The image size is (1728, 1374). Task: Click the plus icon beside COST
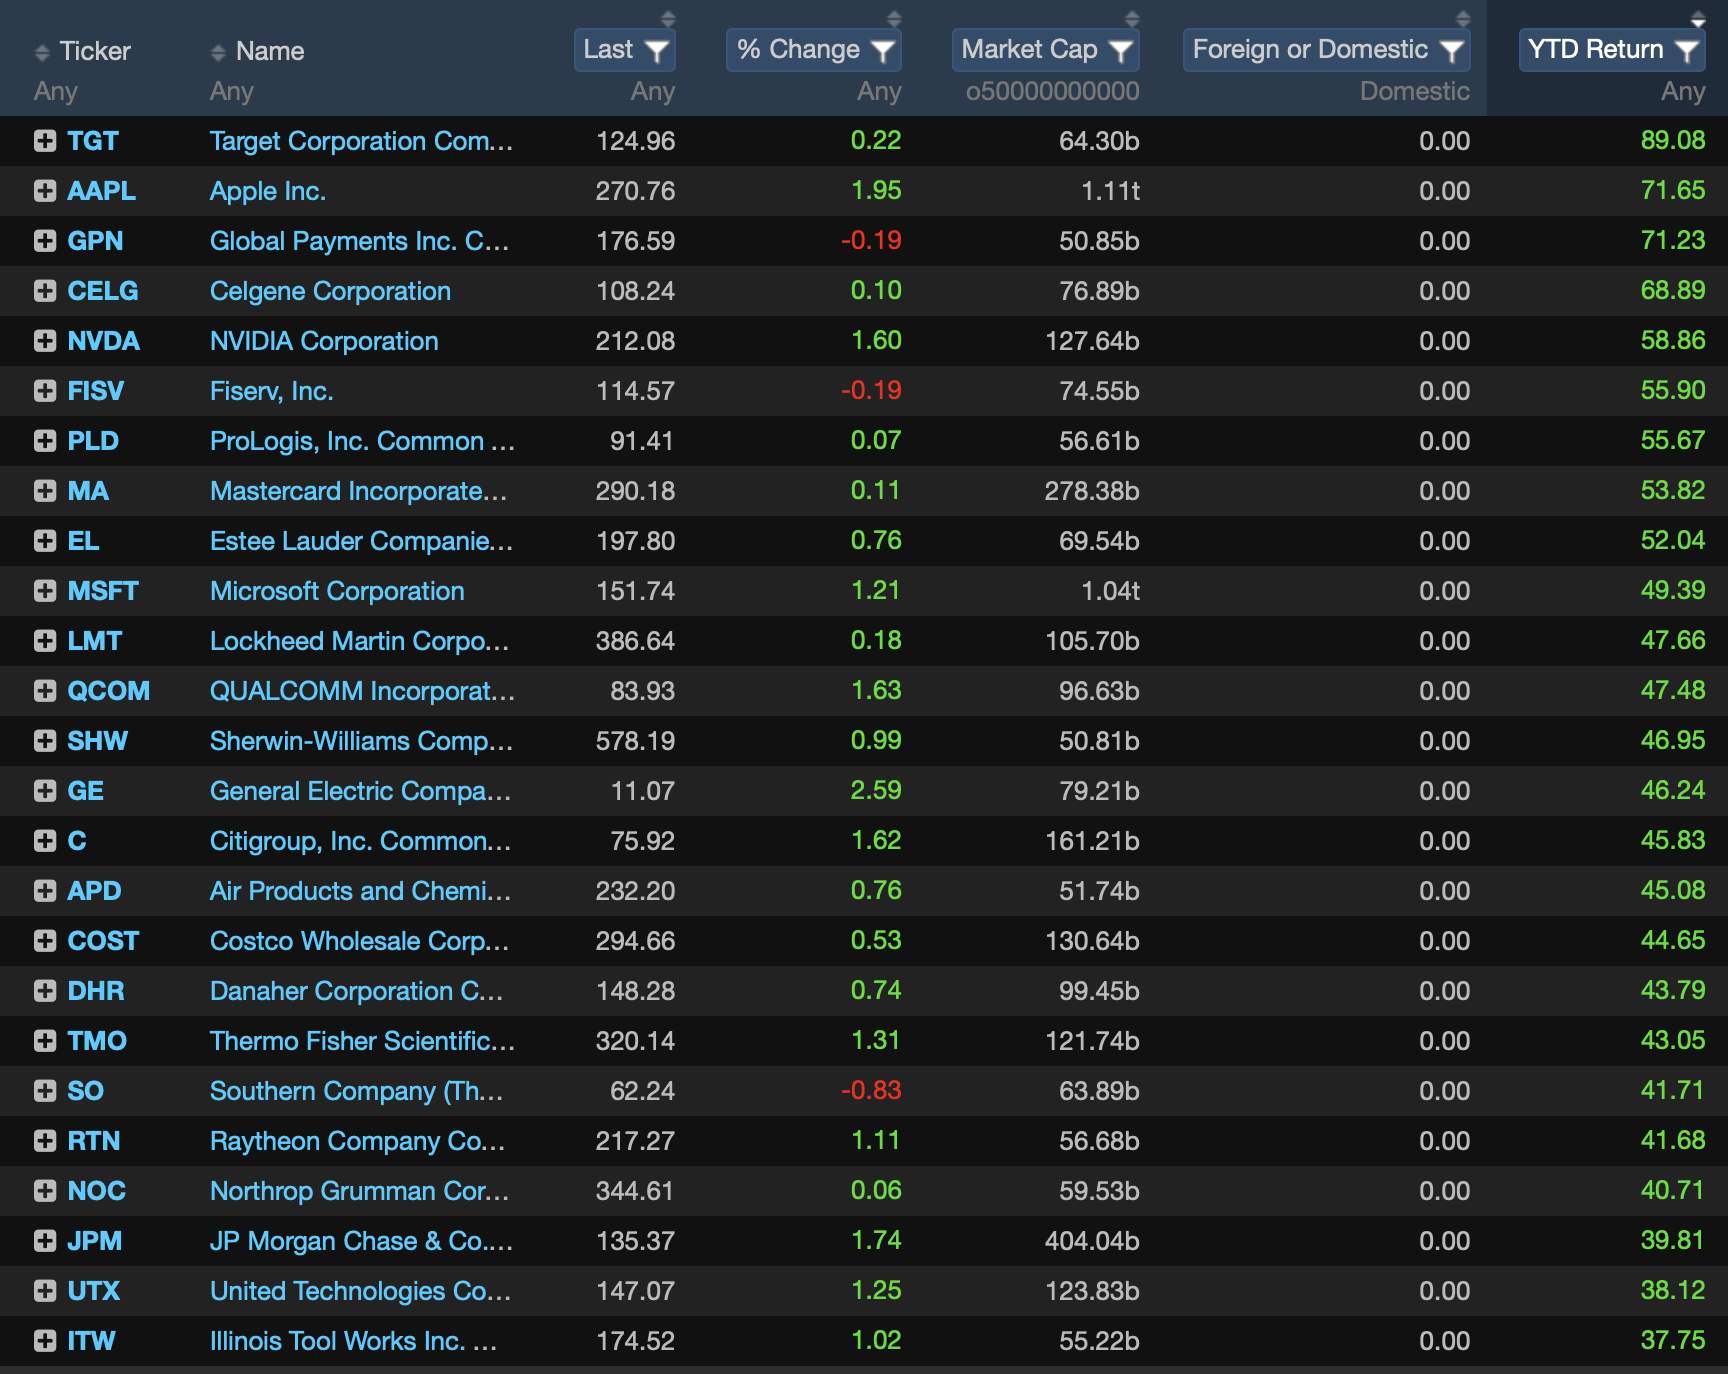tap(44, 941)
